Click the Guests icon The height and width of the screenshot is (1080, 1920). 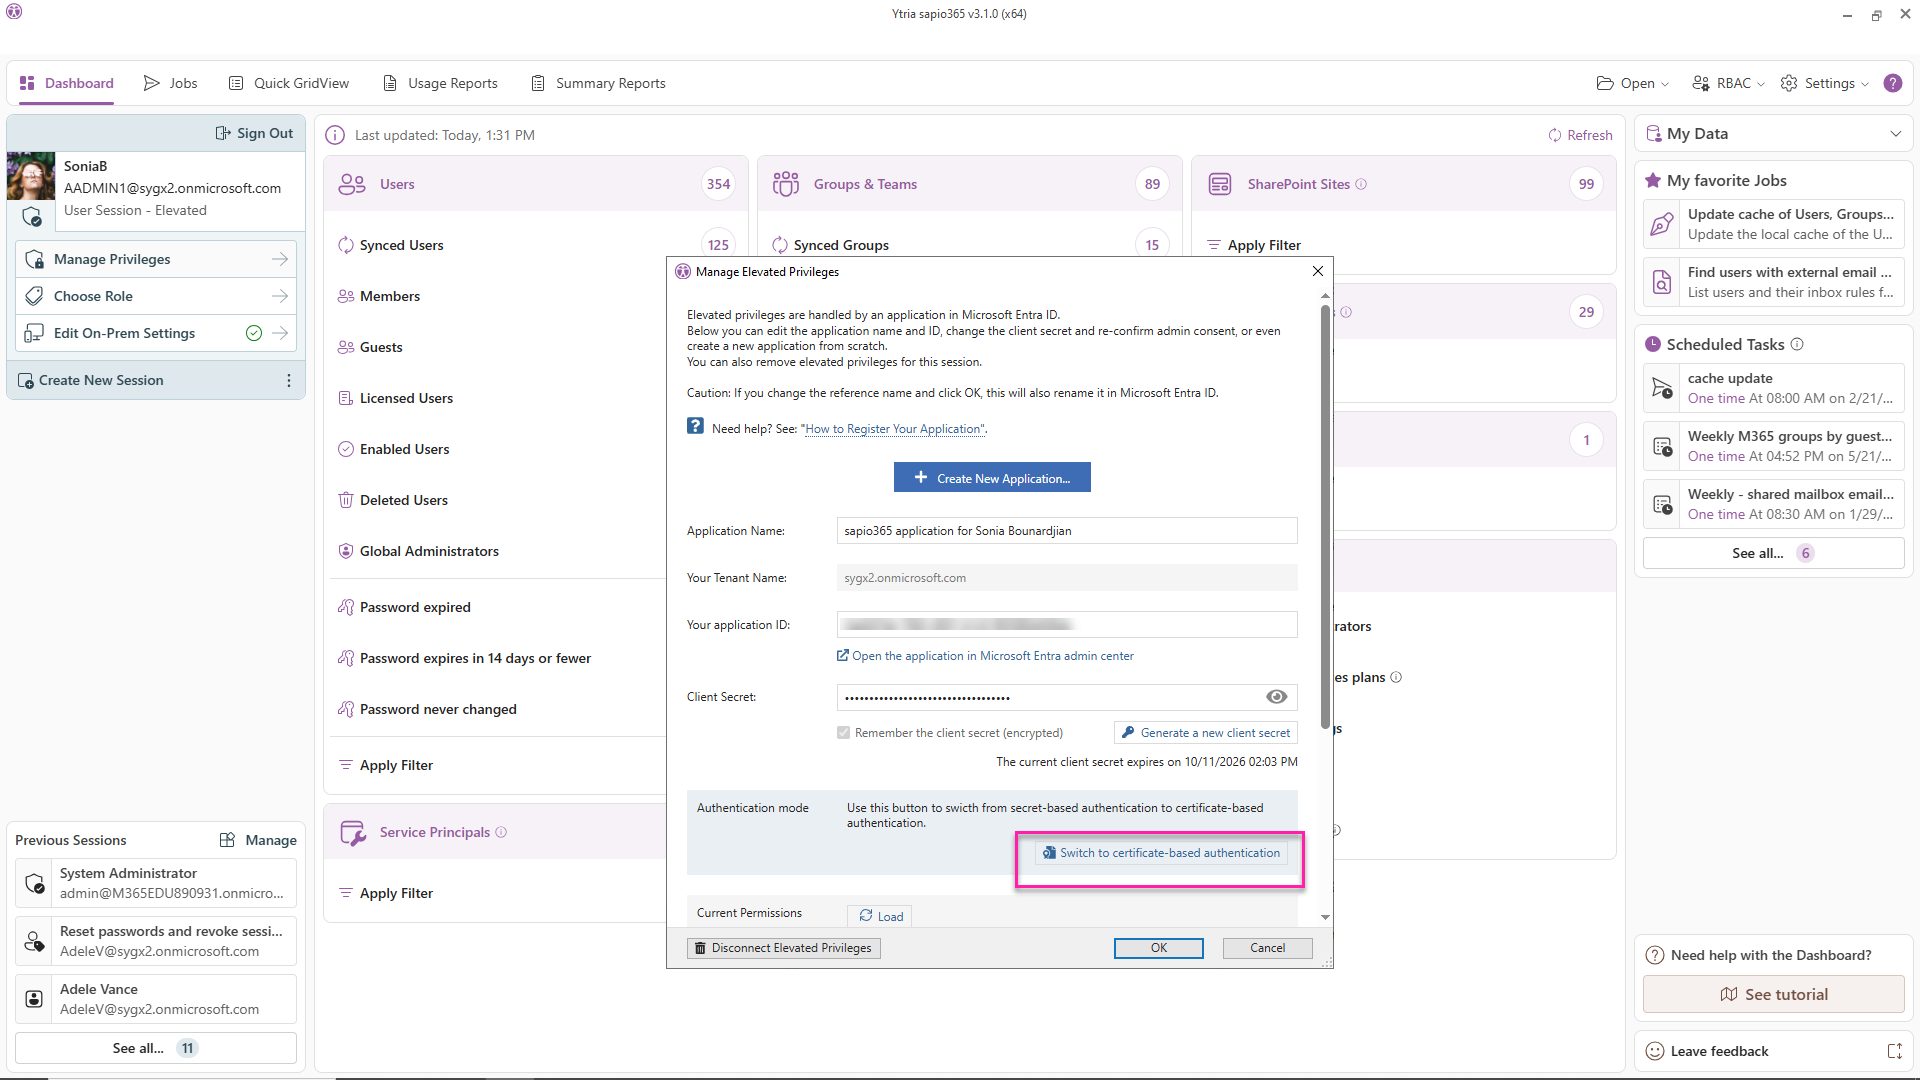346,347
